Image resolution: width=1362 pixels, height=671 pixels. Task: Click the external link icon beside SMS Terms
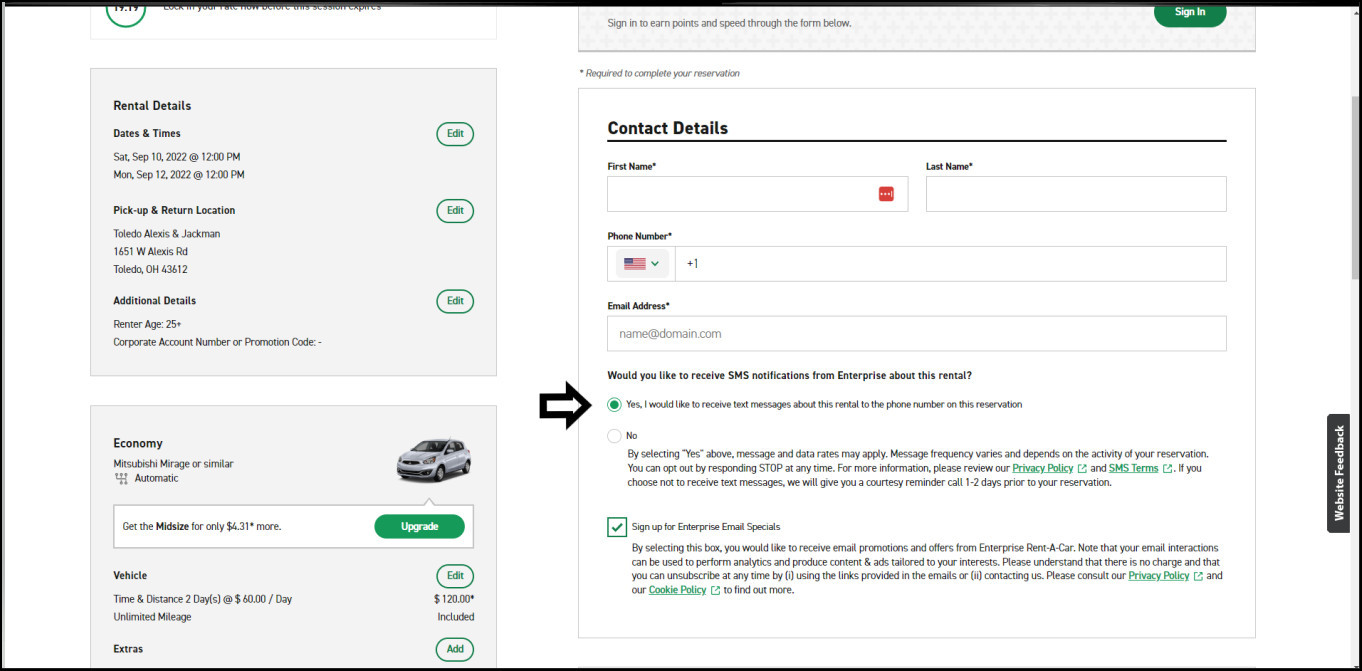(x=1167, y=469)
